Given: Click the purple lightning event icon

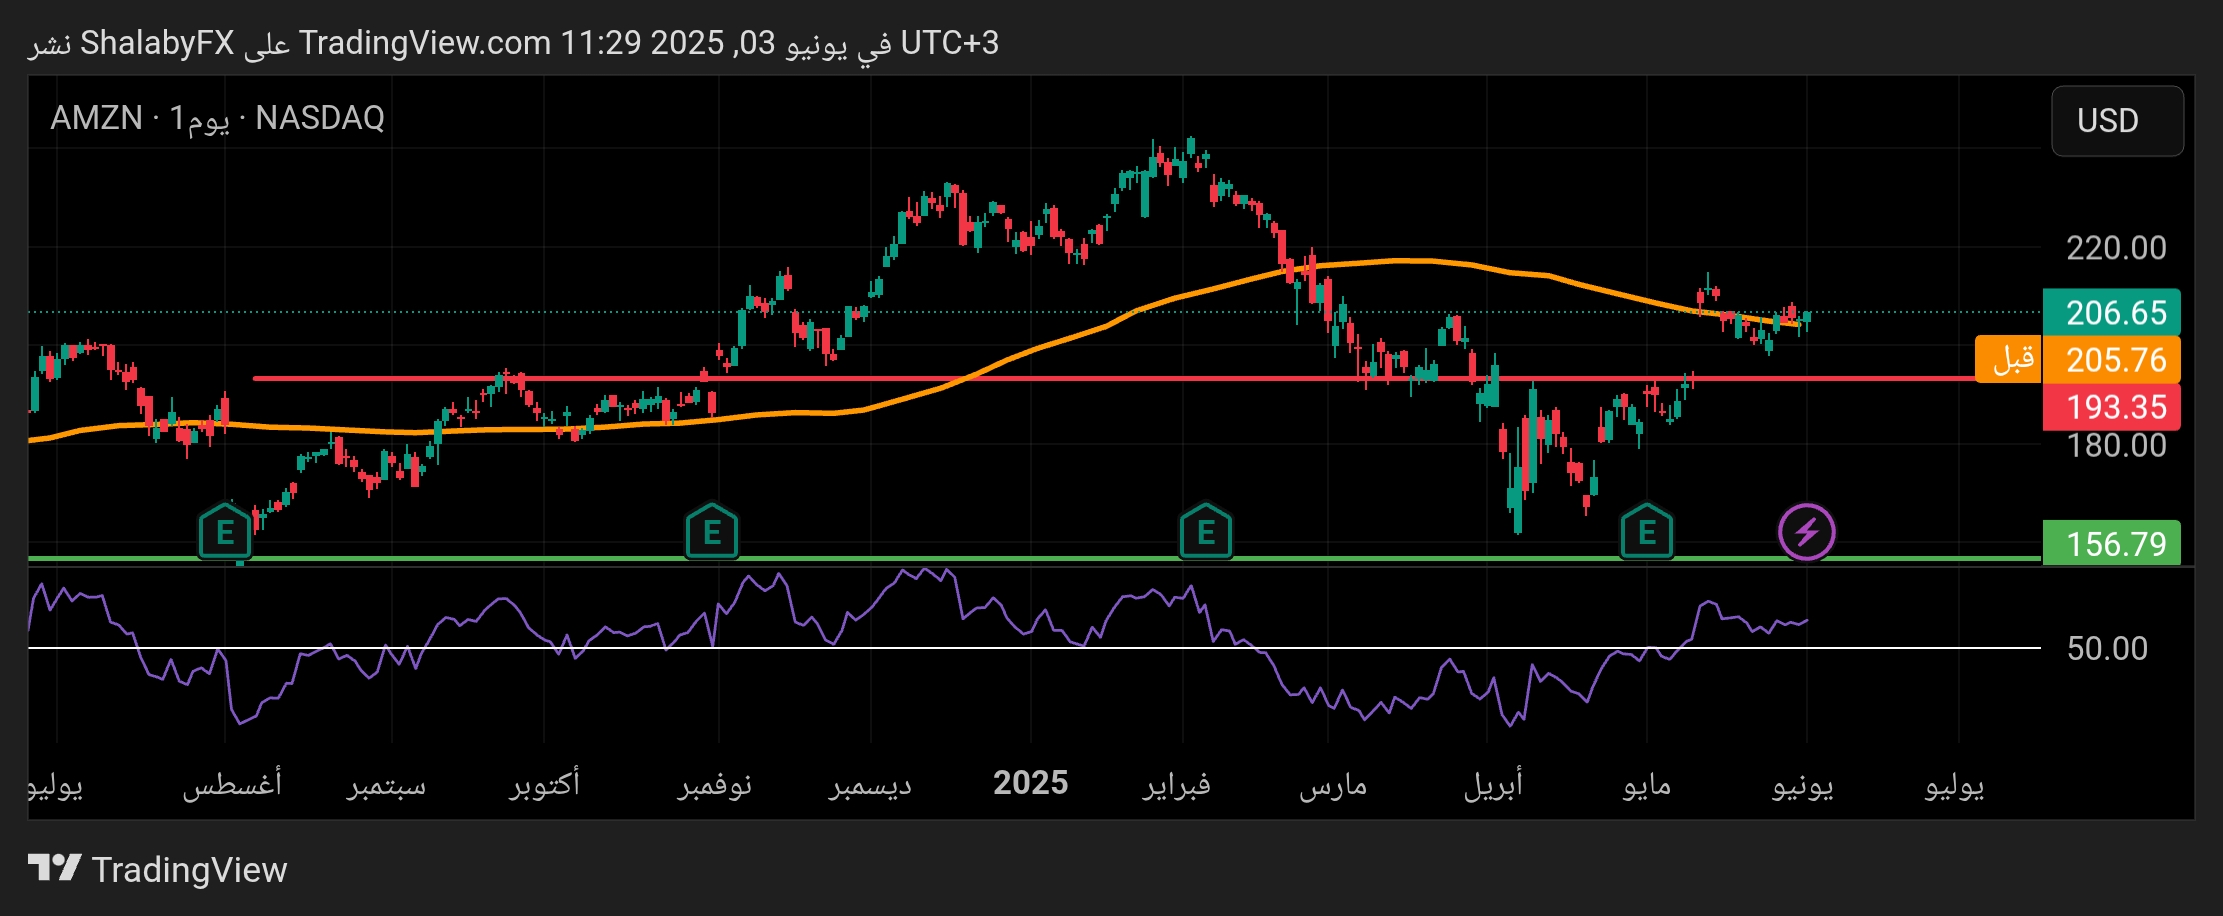Looking at the screenshot, I should (x=1806, y=532).
